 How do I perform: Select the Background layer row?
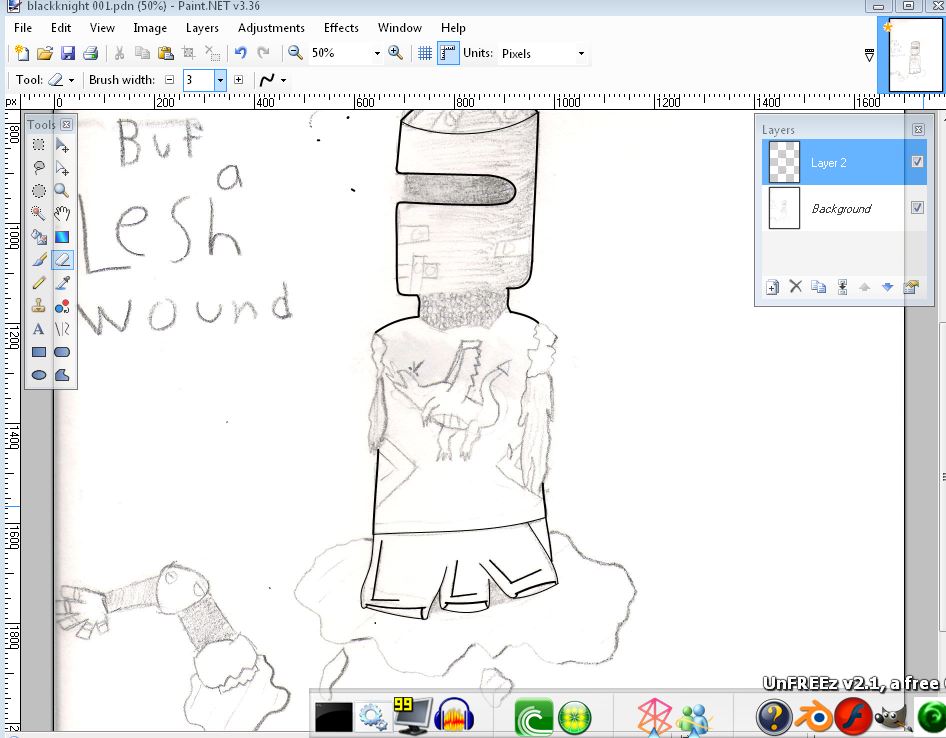[x=845, y=208]
